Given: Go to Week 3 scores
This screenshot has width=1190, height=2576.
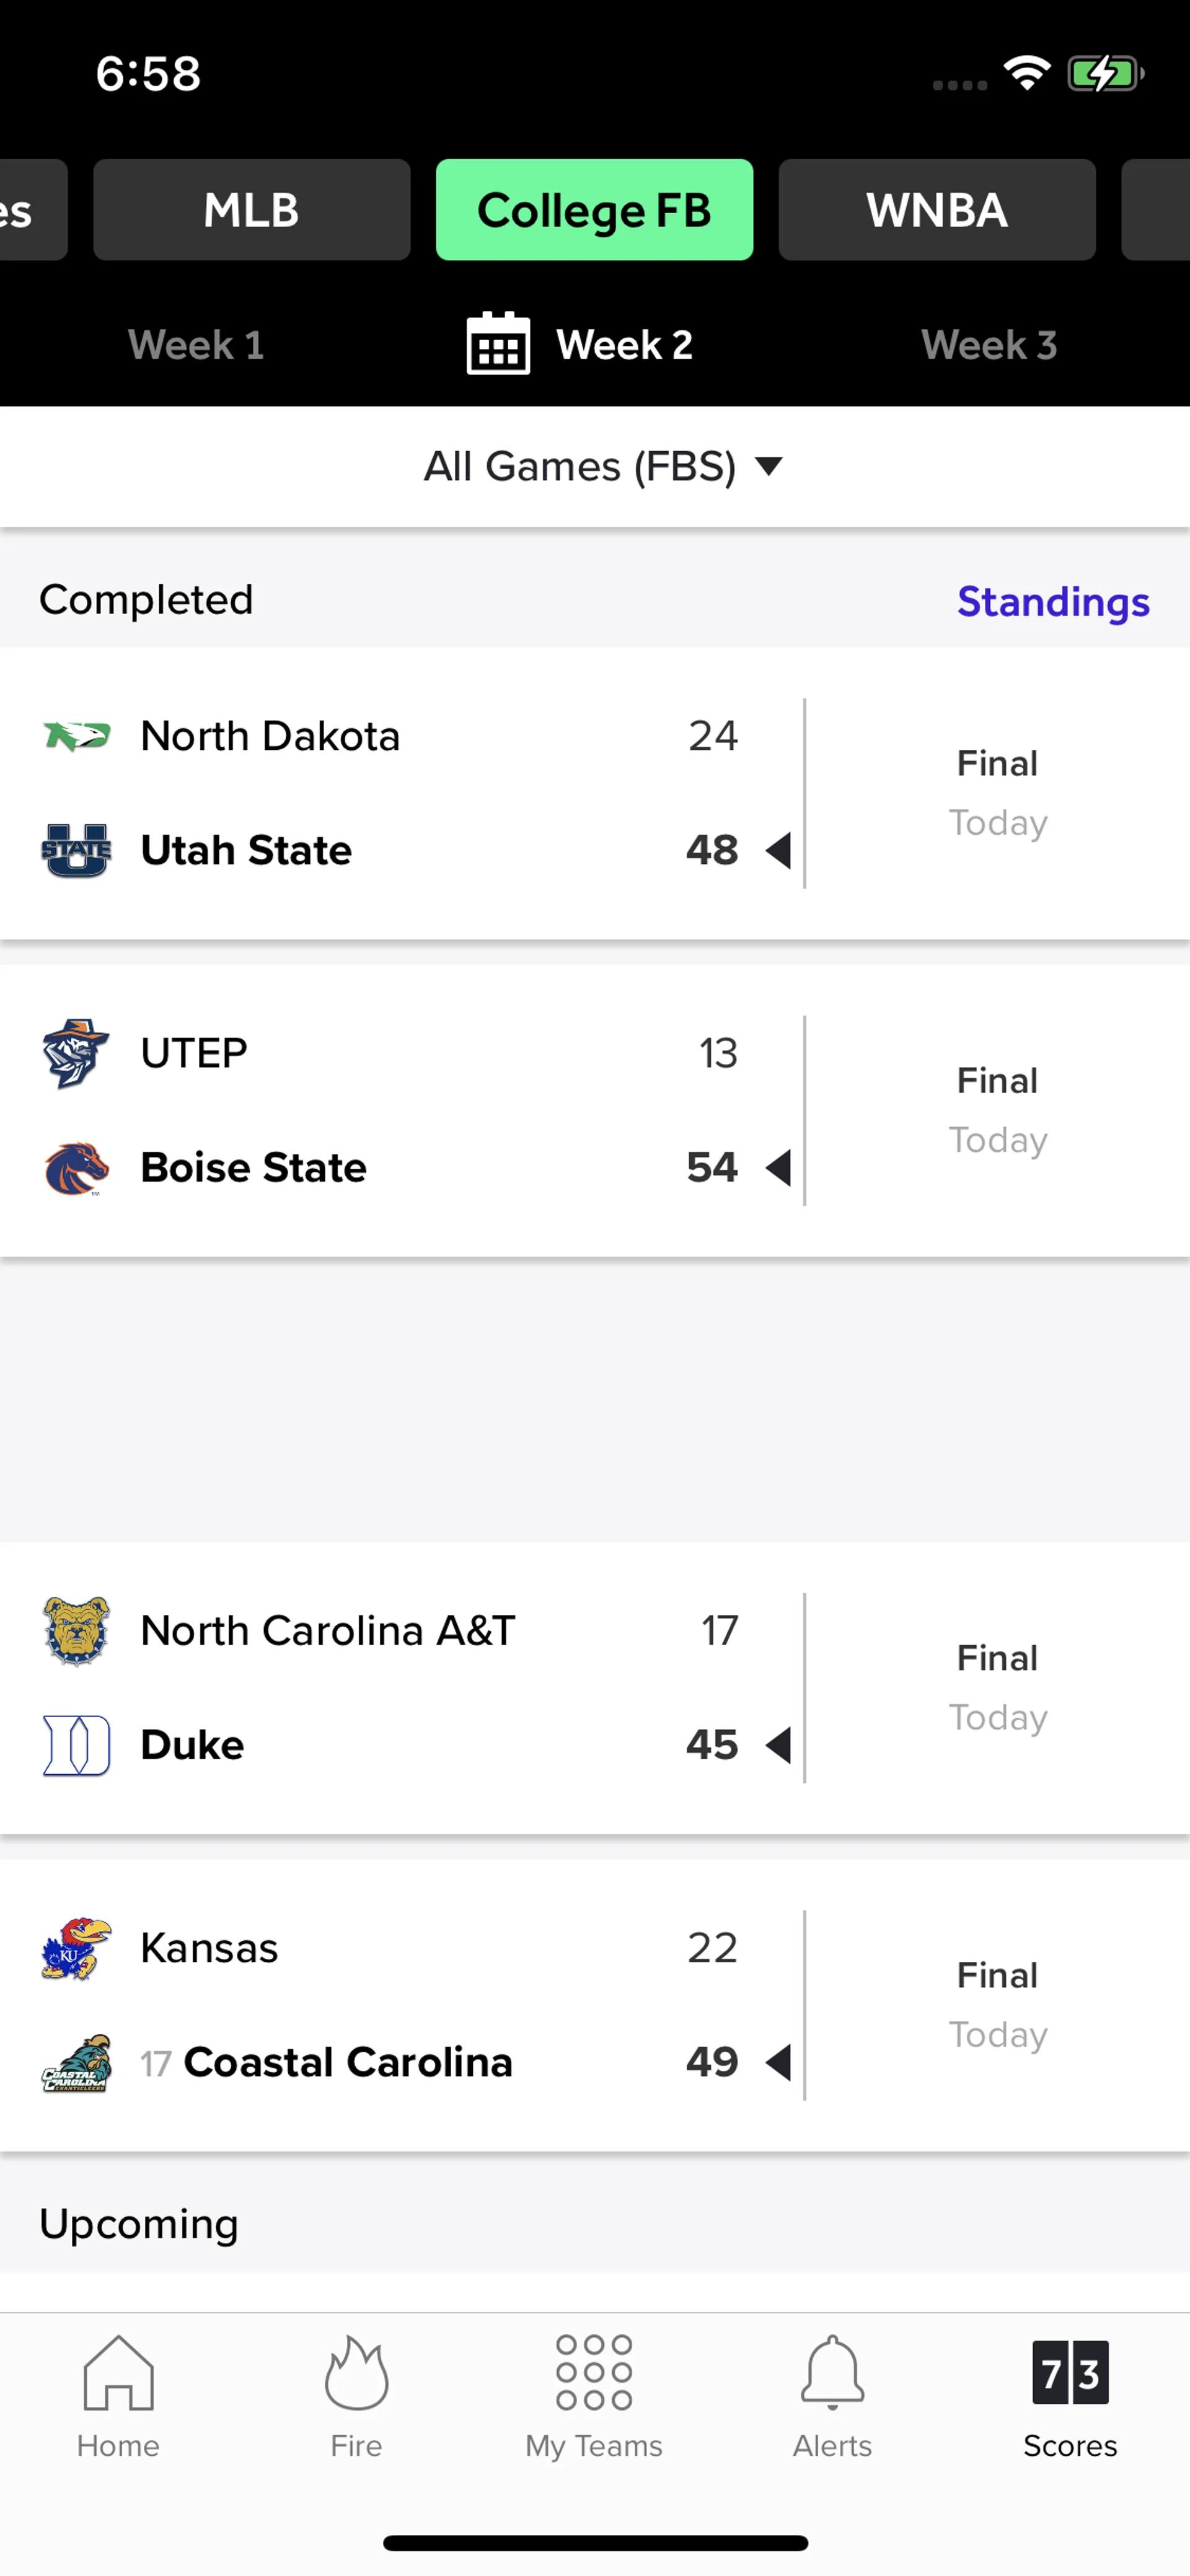Looking at the screenshot, I should click(x=988, y=345).
